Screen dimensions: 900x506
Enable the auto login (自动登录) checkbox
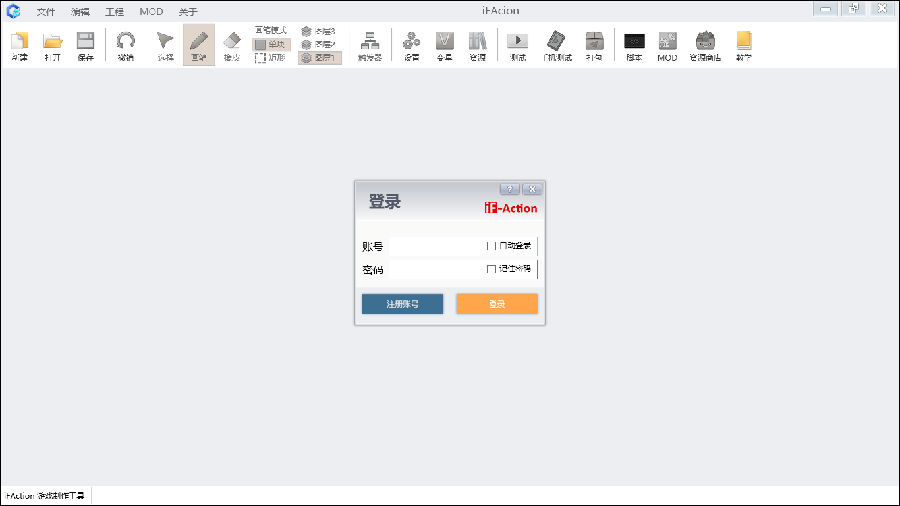pyautogui.click(x=492, y=246)
